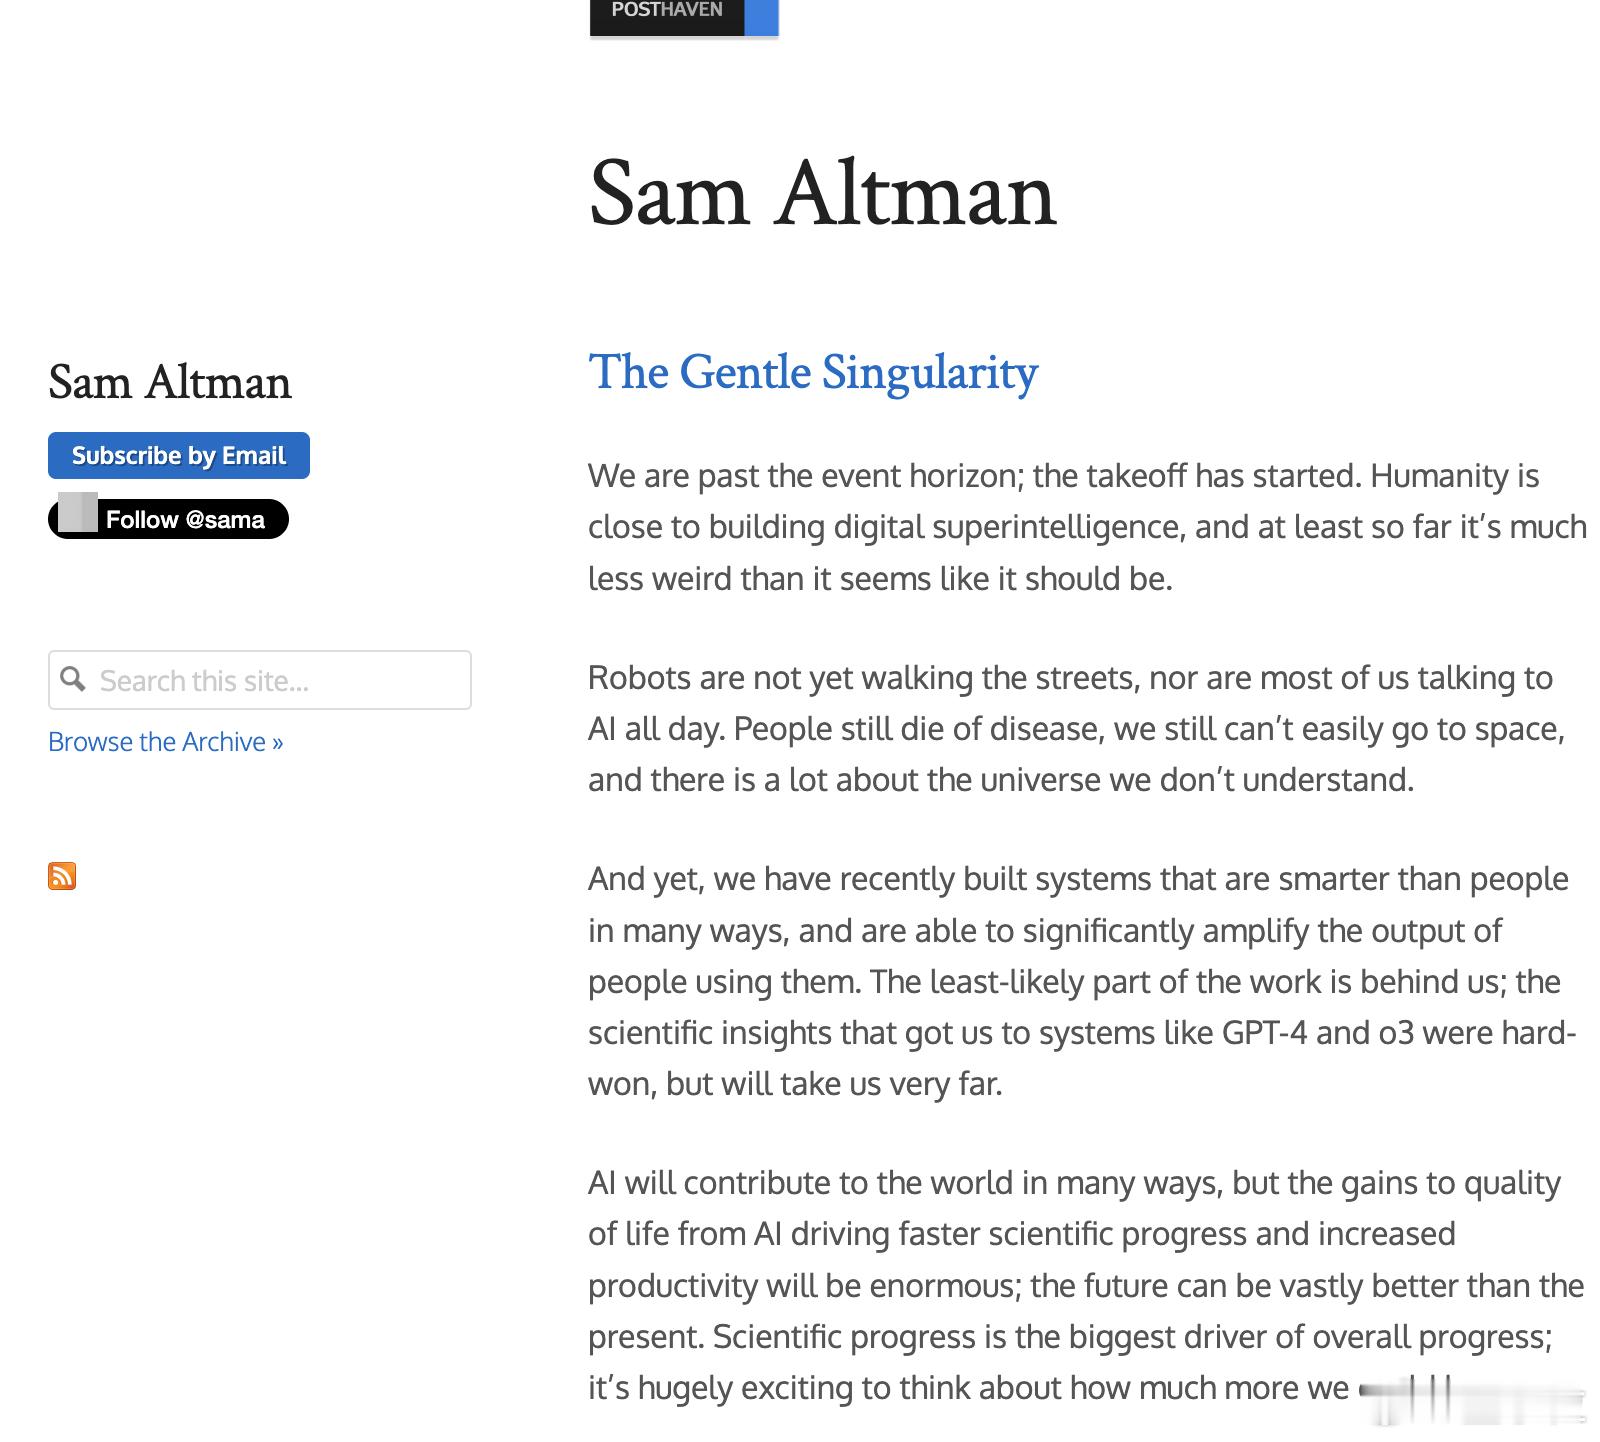Click paragraph beginning 'And yet, we have'

tap(1083, 981)
